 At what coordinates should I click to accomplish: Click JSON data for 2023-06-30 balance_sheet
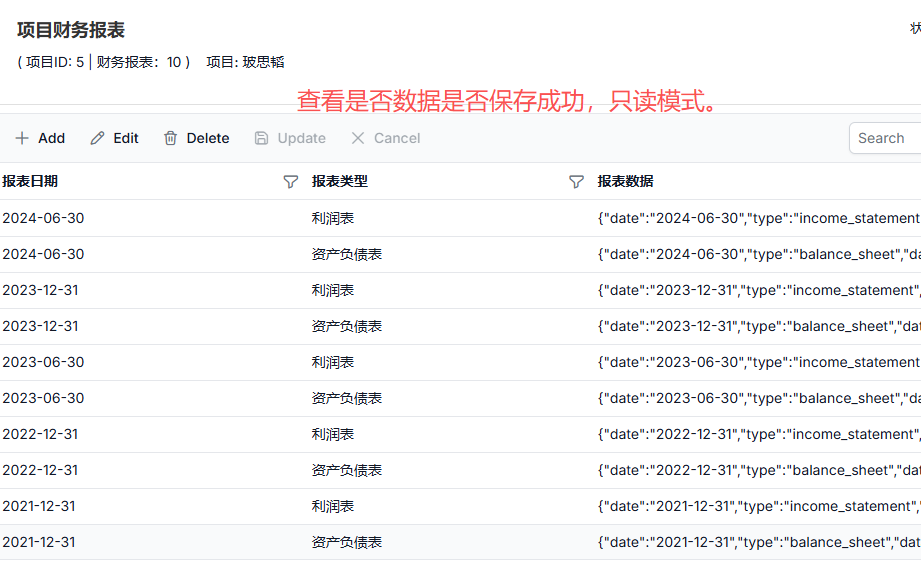pos(759,398)
